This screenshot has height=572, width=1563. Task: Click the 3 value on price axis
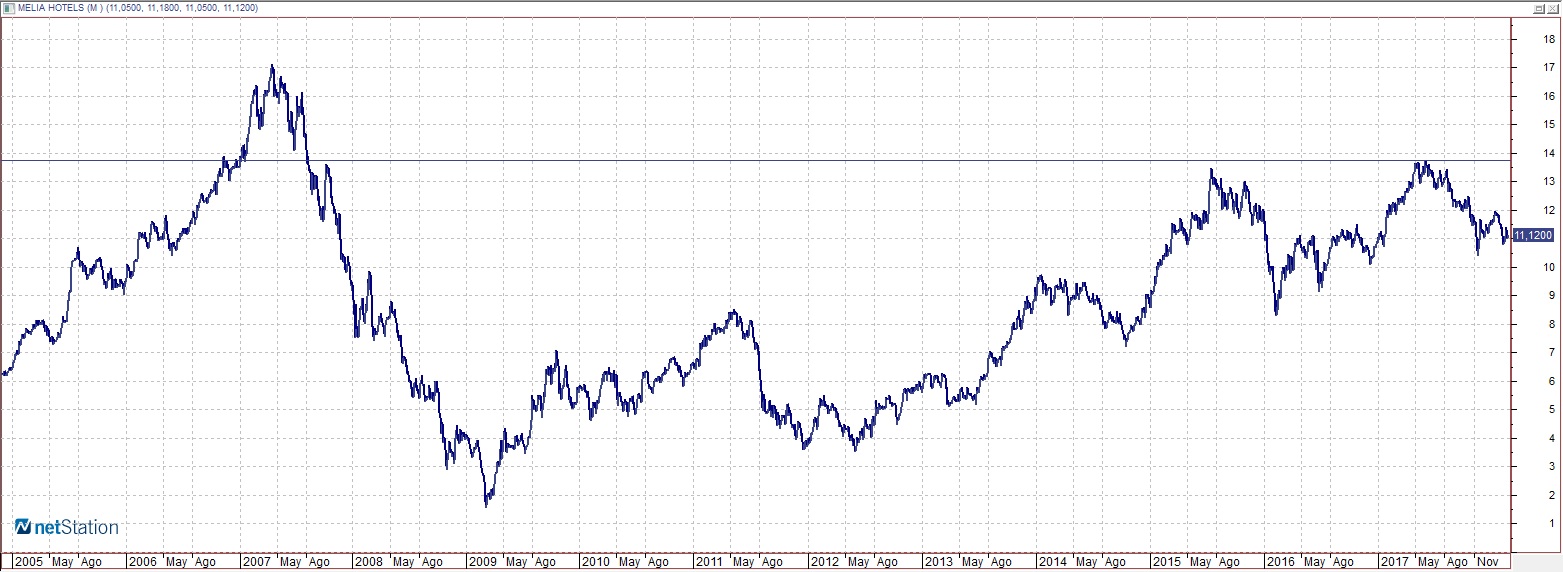tap(1550, 467)
